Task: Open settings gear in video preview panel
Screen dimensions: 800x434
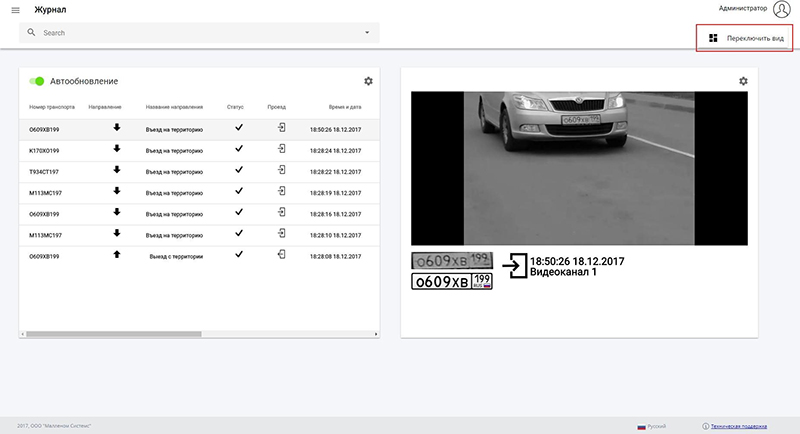Action: [x=743, y=81]
